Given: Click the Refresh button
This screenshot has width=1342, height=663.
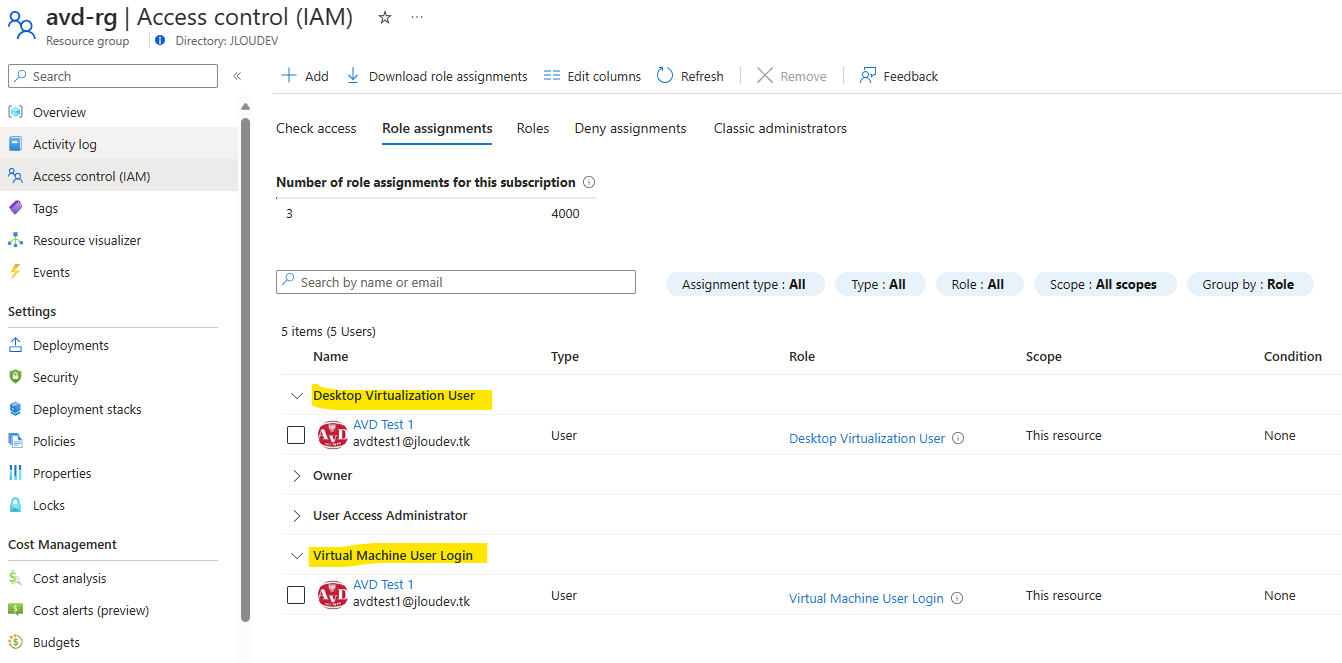Looking at the screenshot, I should pos(690,76).
